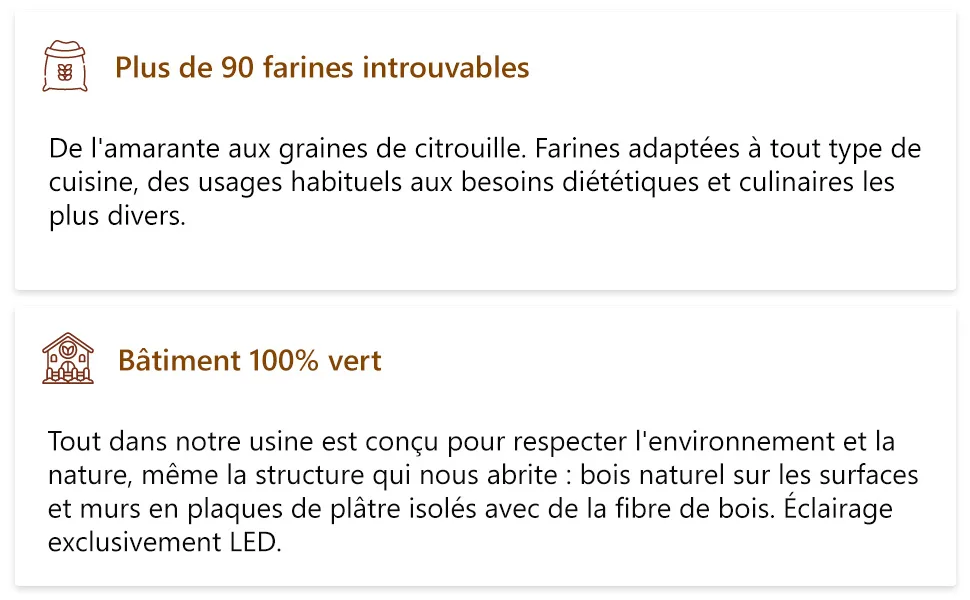Image resolution: width=970 pixels, height=600 pixels.
Task: Click the number "90" in the first heading
Action: click(238, 67)
